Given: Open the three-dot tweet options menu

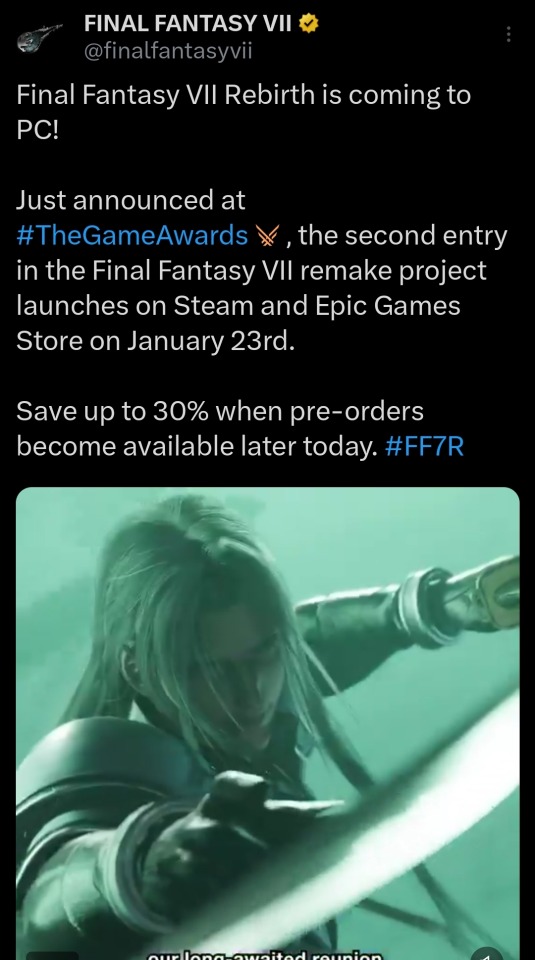Looking at the screenshot, I should 508,34.
